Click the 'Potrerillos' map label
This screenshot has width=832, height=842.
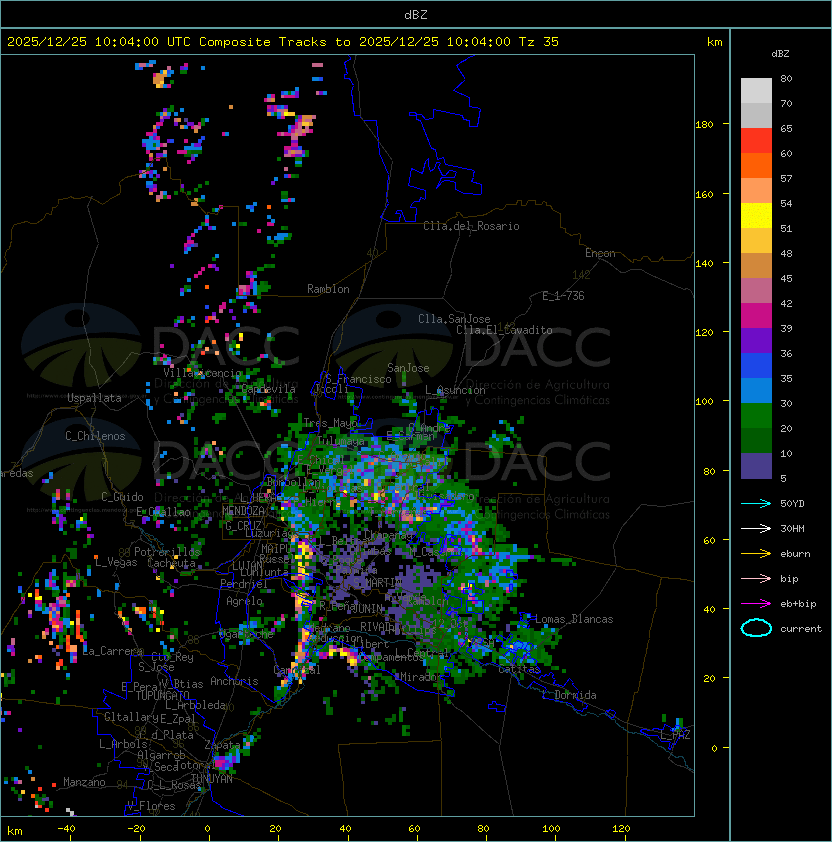[167, 552]
